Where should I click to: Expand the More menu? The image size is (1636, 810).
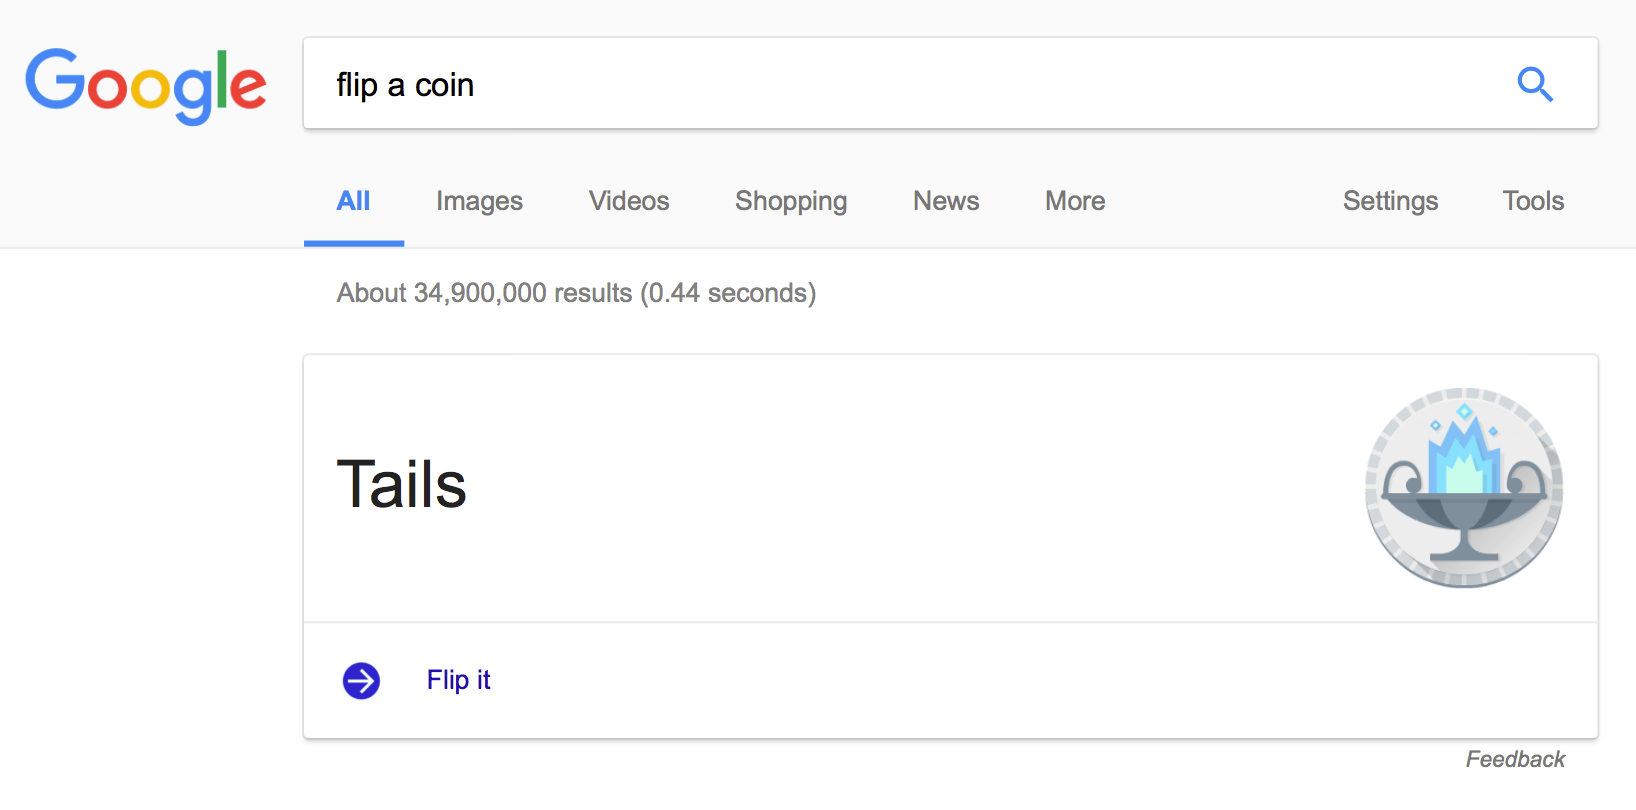click(x=1075, y=201)
